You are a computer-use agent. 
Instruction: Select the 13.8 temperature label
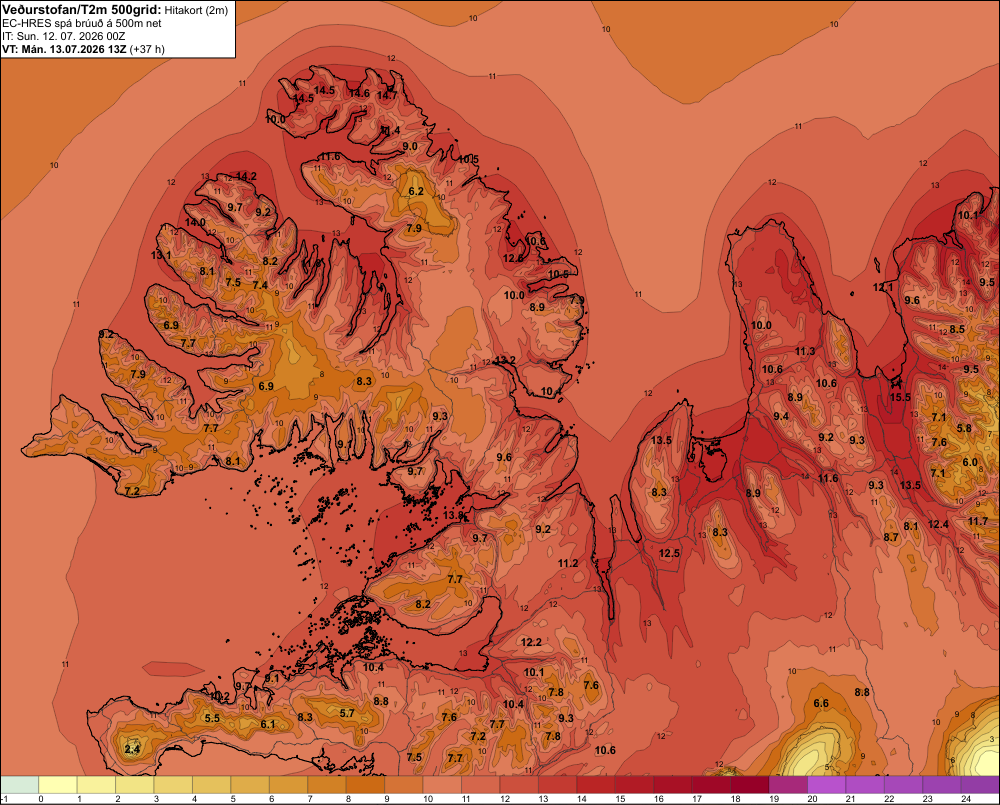pos(453,515)
